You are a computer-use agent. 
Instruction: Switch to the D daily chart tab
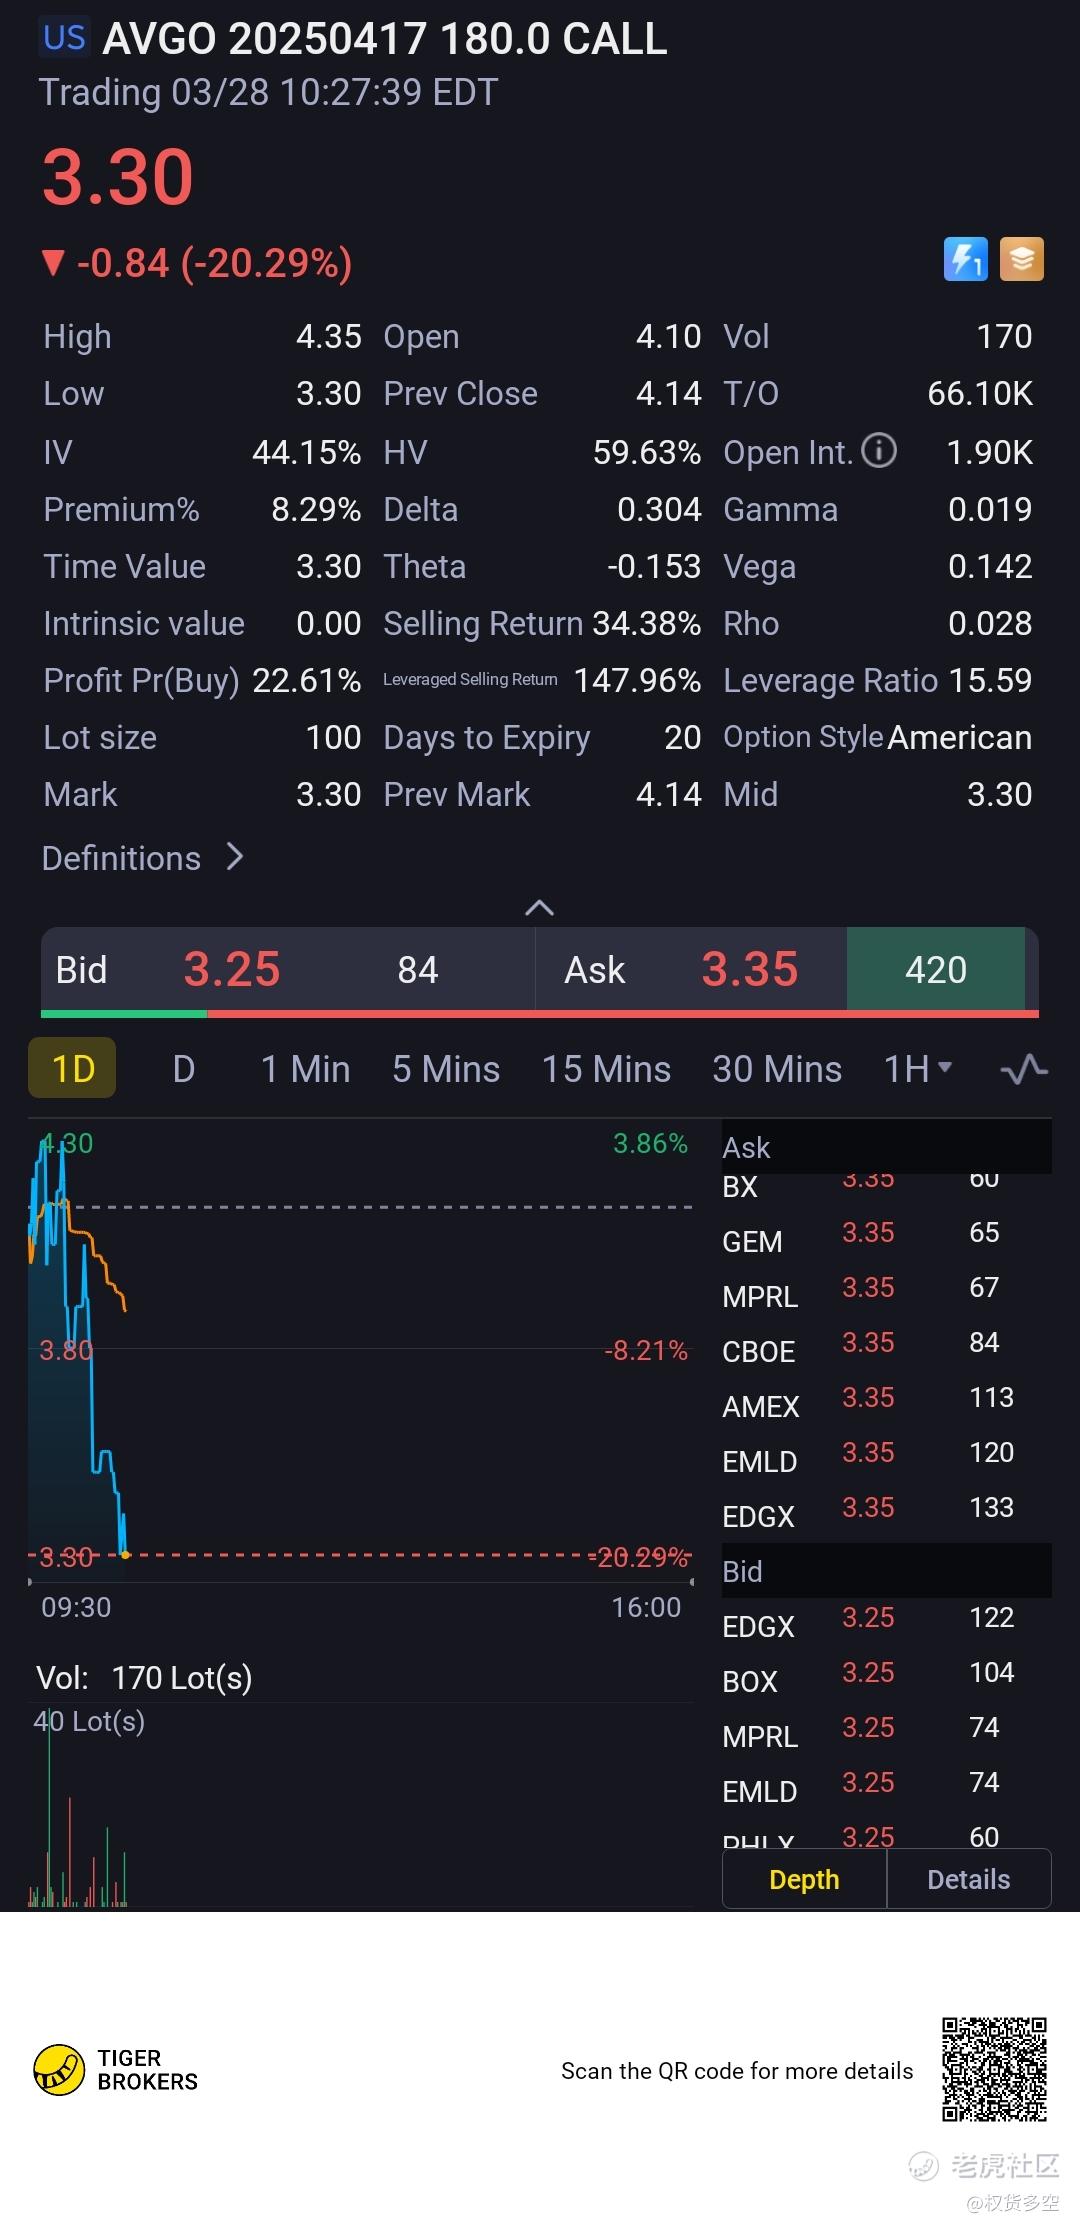click(184, 1069)
